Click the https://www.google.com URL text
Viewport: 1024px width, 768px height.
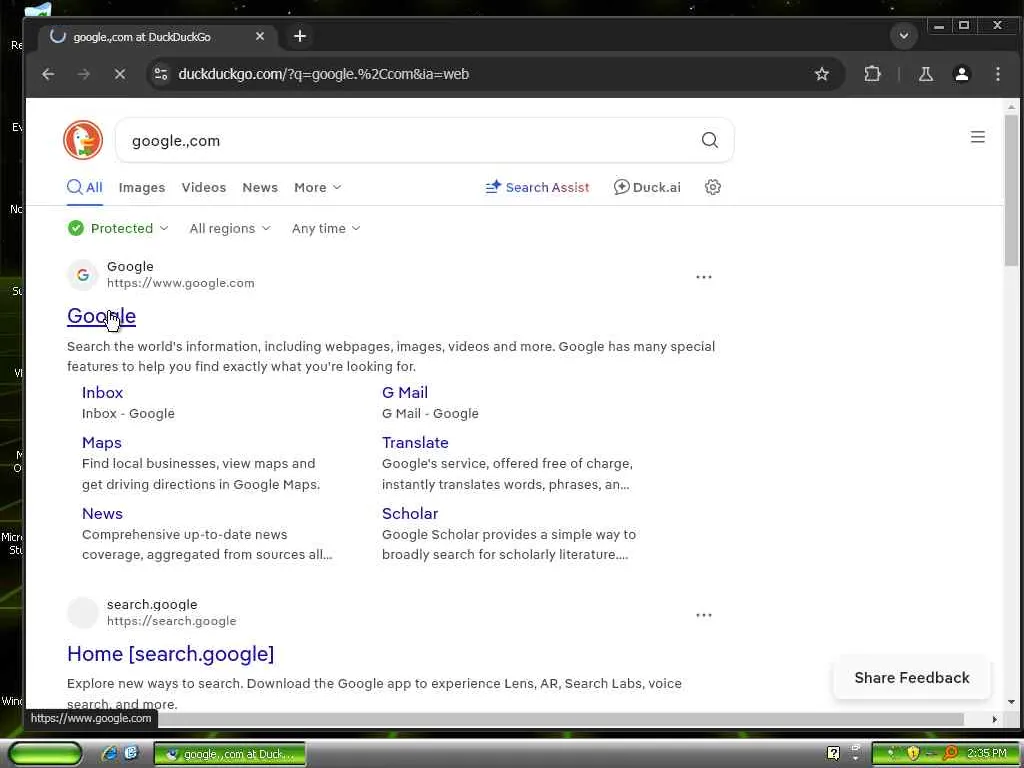(181, 283)
